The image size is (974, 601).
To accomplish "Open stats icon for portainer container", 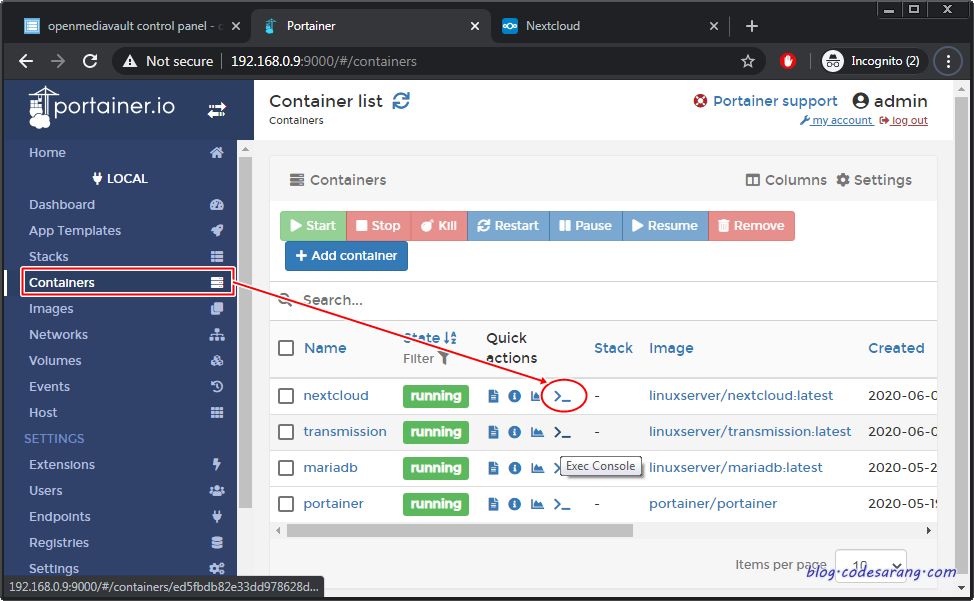I will 537,504.
